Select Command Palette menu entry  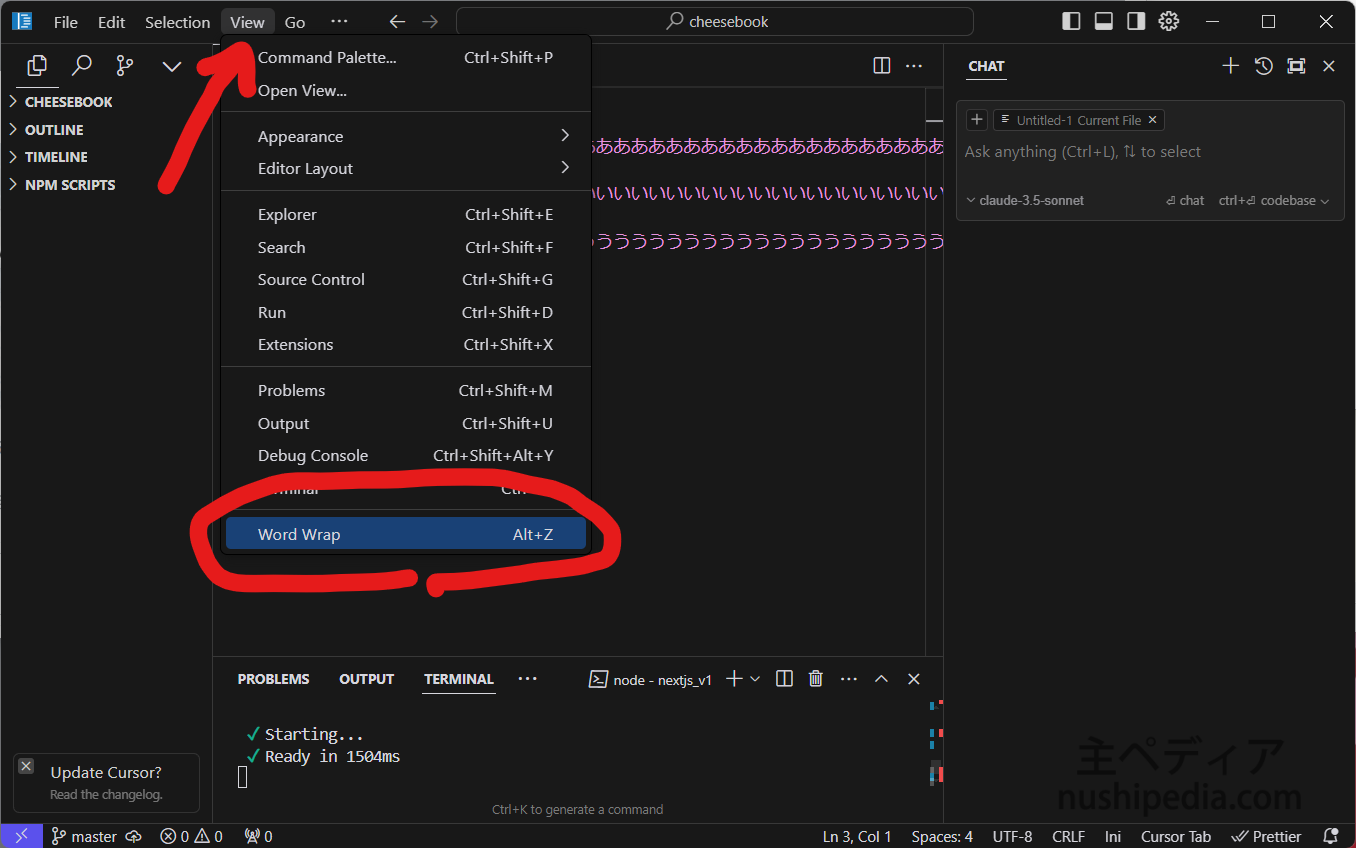coord(405,58)
